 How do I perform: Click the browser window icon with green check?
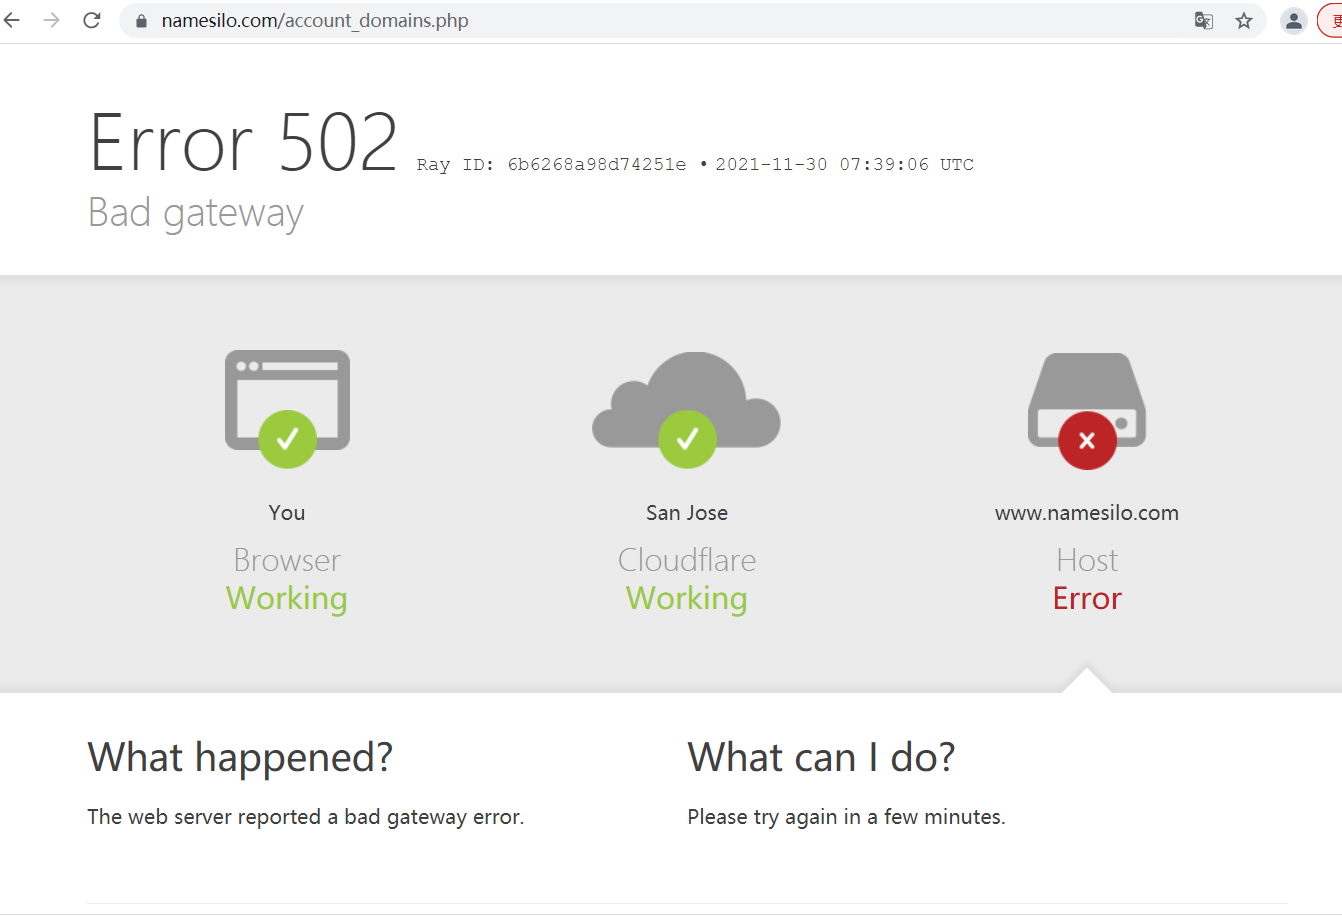(x=287, y=408)
